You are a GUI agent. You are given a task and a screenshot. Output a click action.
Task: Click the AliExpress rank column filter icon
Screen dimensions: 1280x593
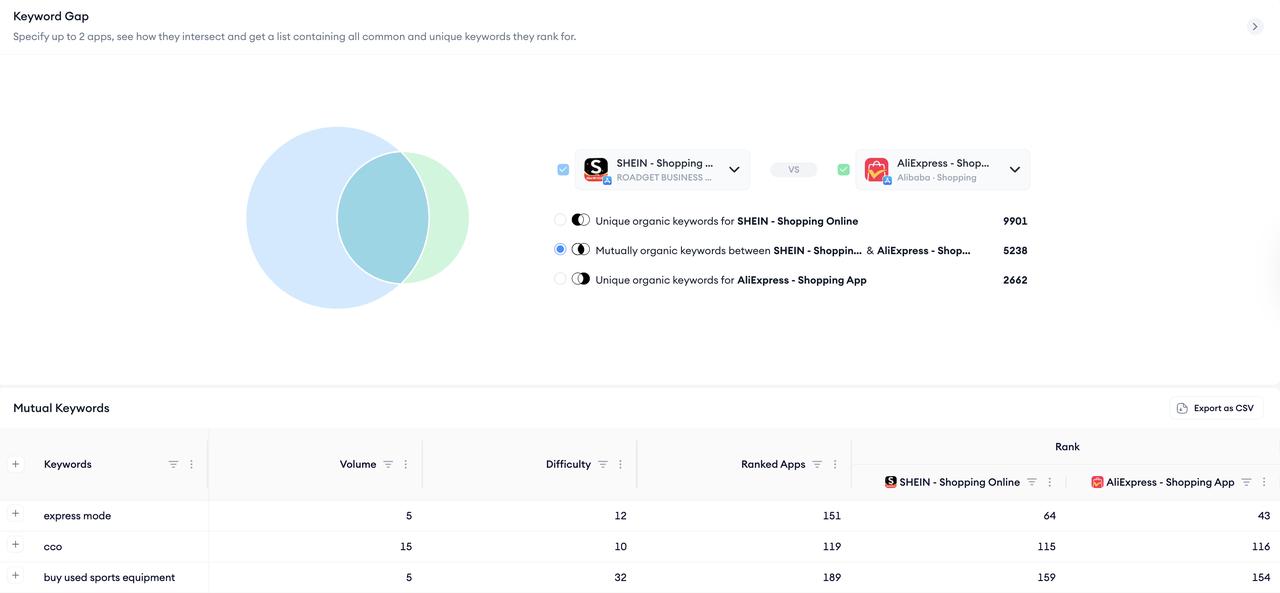1246,482
